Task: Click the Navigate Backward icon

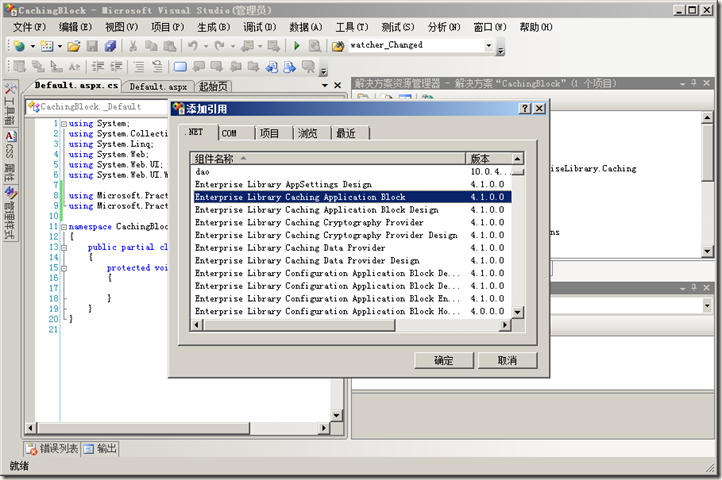Action: (248, 46)
